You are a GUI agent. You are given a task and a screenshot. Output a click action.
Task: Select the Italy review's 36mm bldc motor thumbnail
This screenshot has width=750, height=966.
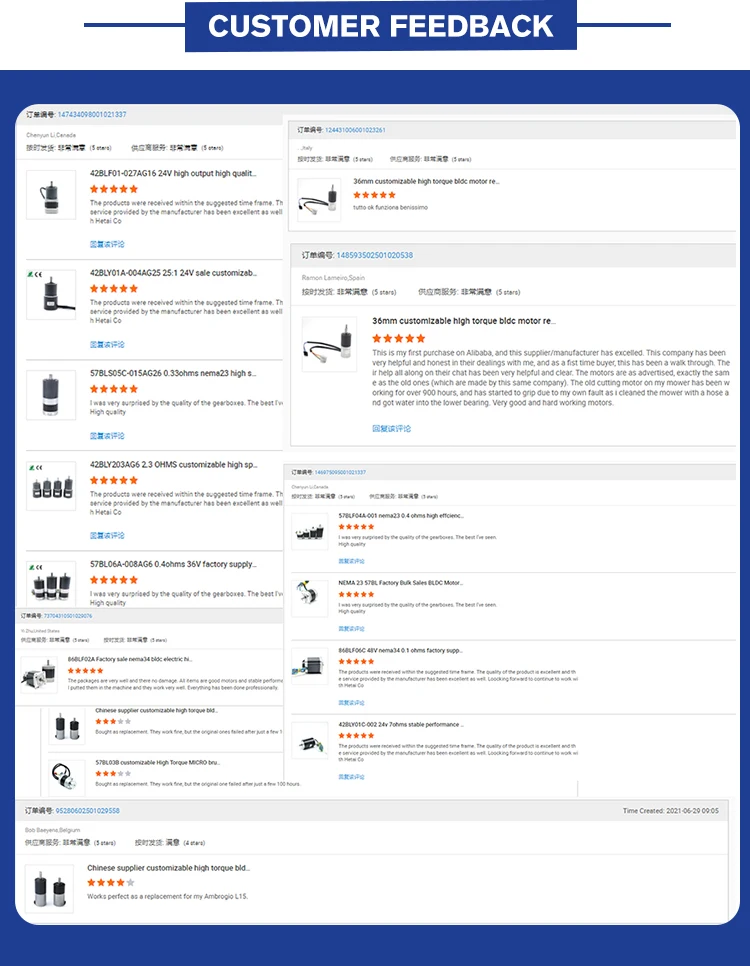pos(319,200)
